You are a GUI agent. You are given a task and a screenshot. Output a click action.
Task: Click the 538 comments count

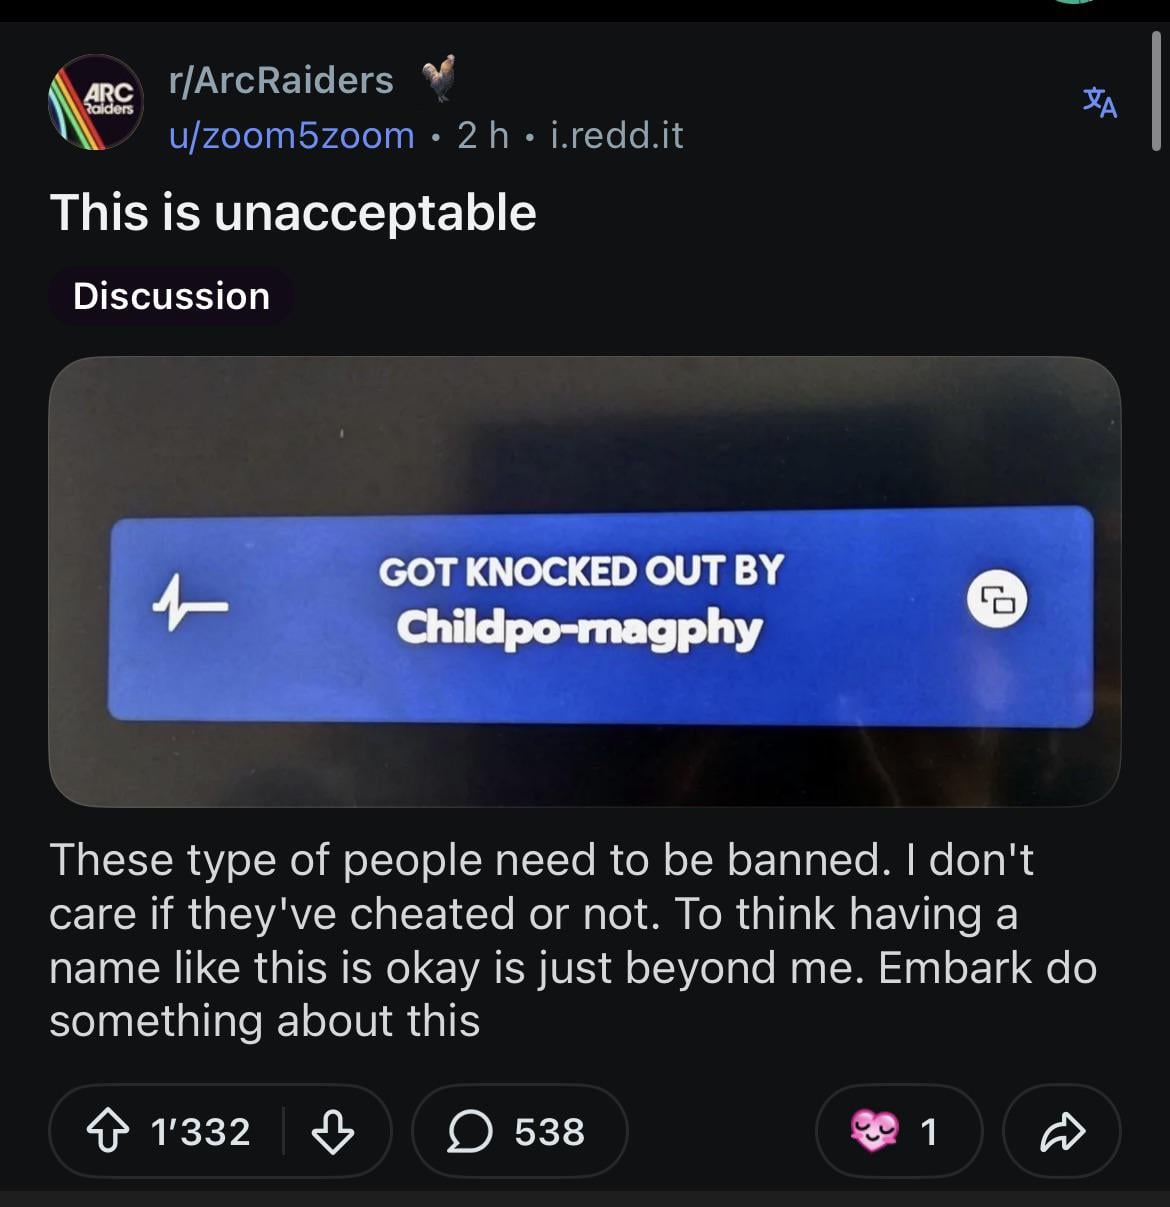549,1132
